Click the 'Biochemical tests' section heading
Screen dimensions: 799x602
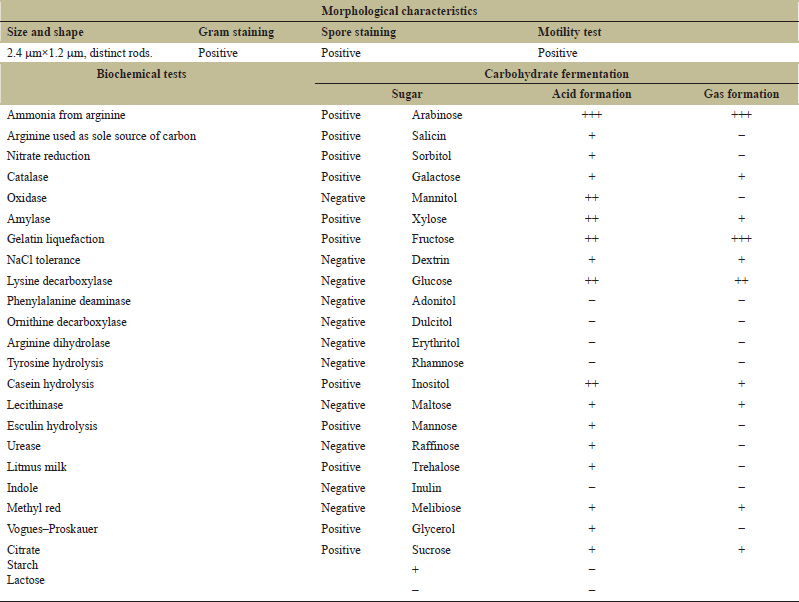pyautogui.click(x=141, y=74)
